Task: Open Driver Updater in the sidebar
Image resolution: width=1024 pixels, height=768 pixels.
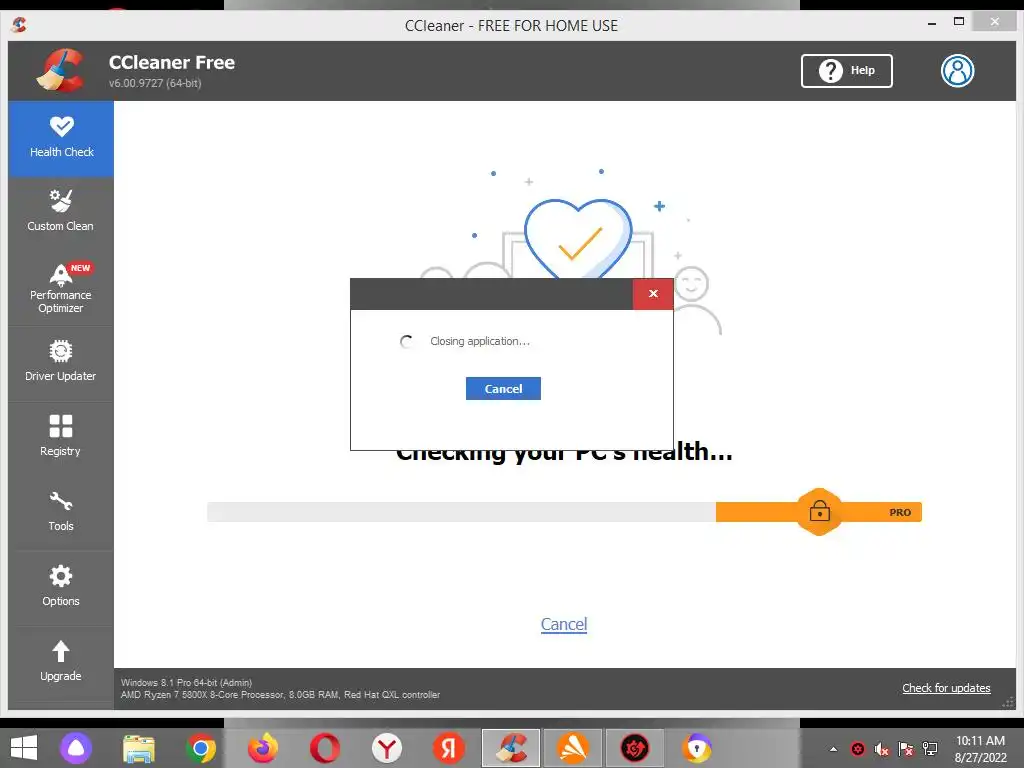Action: 61,363
